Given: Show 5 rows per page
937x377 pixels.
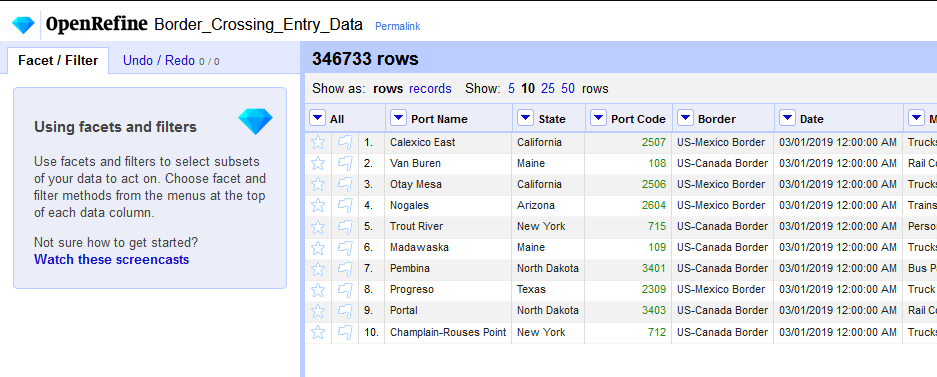Looking at the screenshot, I should [x=511, y=89].
